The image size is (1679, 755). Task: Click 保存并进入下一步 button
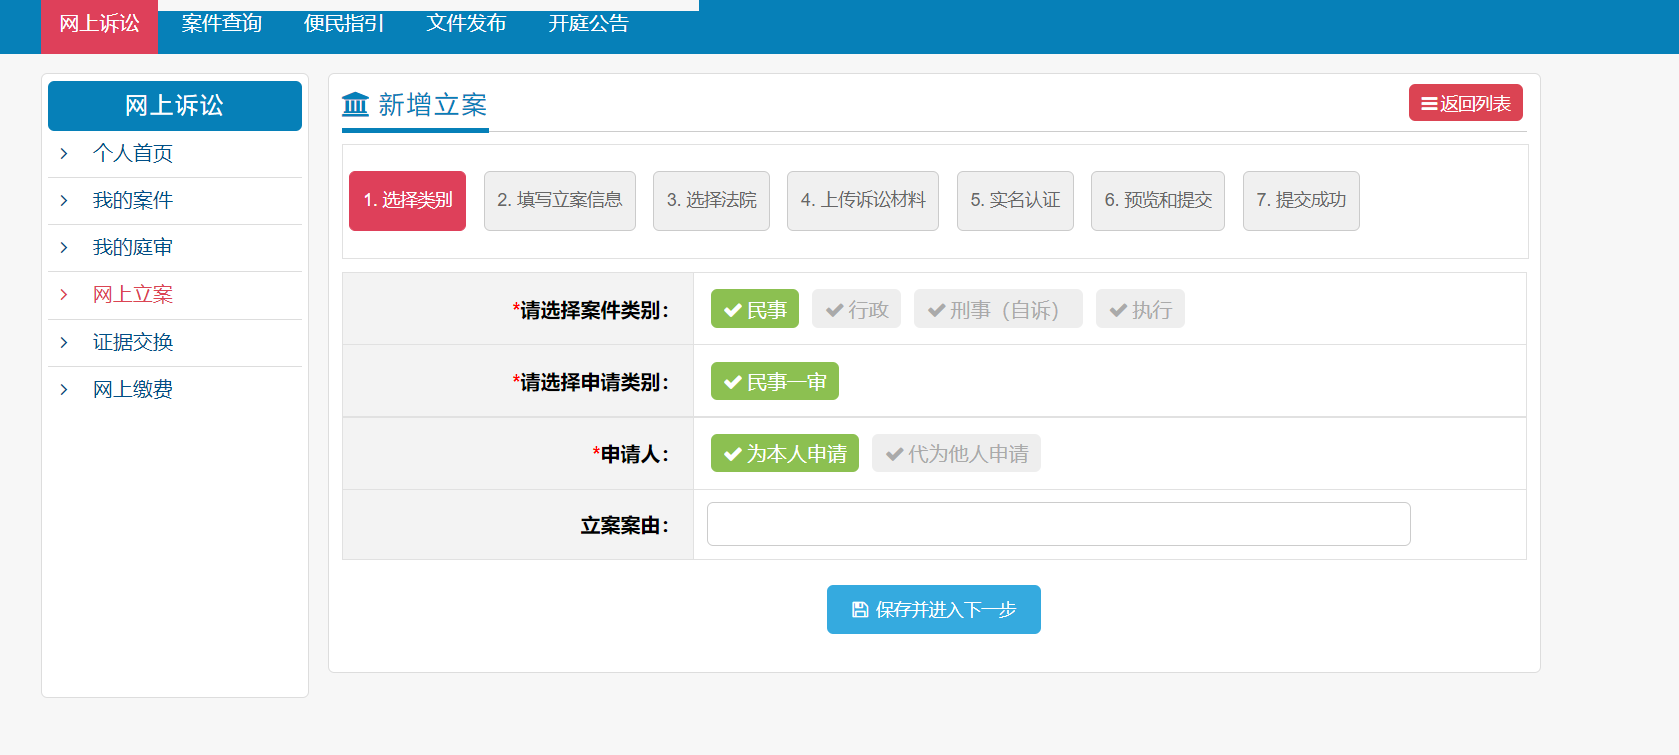coord(934,610)
